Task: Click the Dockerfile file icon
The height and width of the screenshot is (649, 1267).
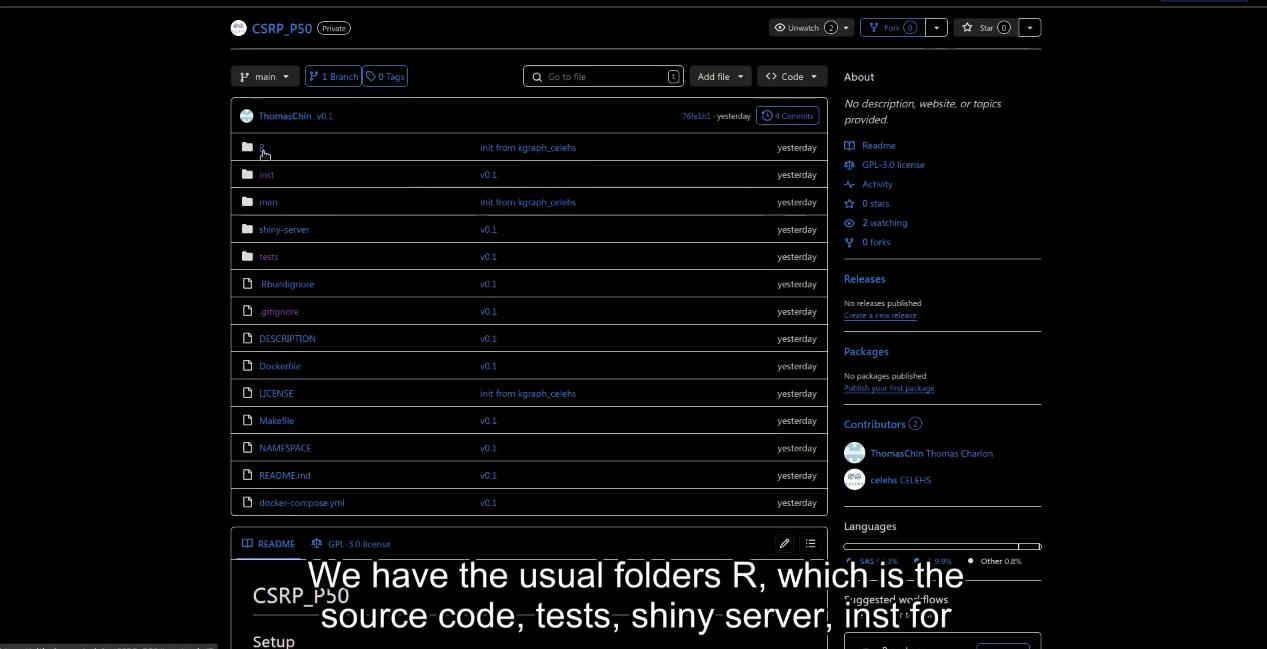Action: tap(247, 366)
